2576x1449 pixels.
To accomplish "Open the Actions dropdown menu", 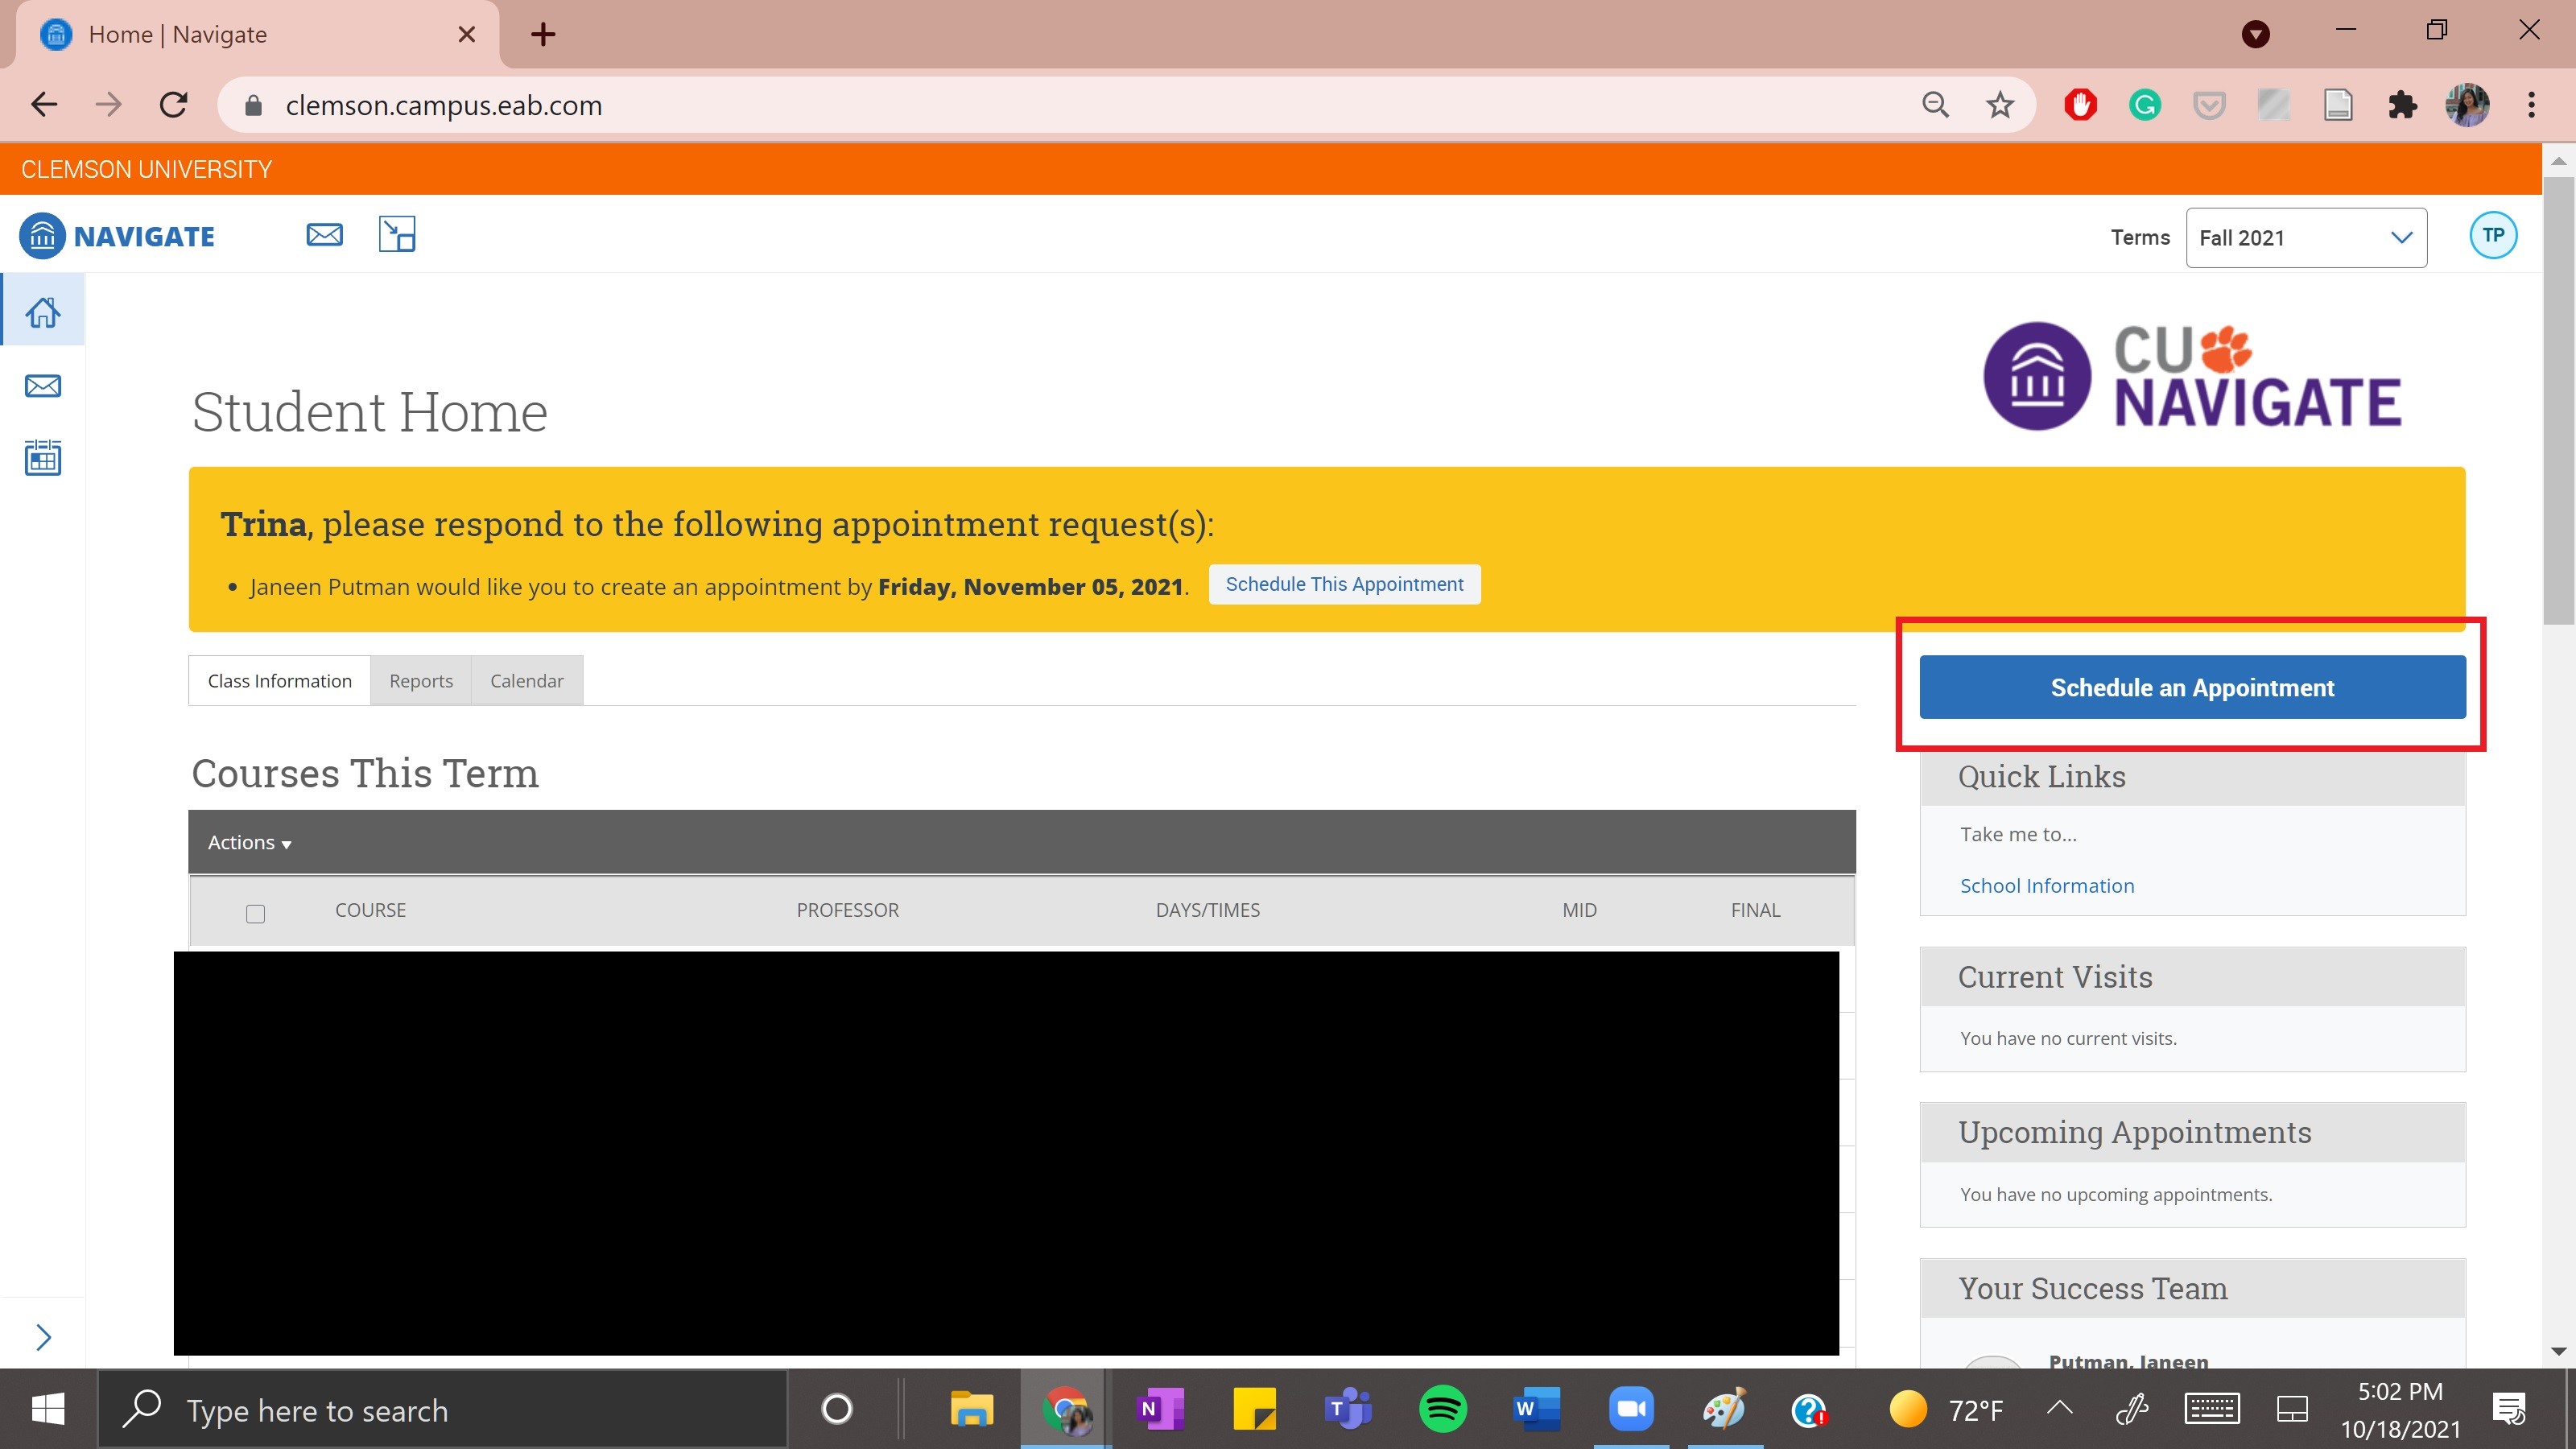I will tap(249, 842).
